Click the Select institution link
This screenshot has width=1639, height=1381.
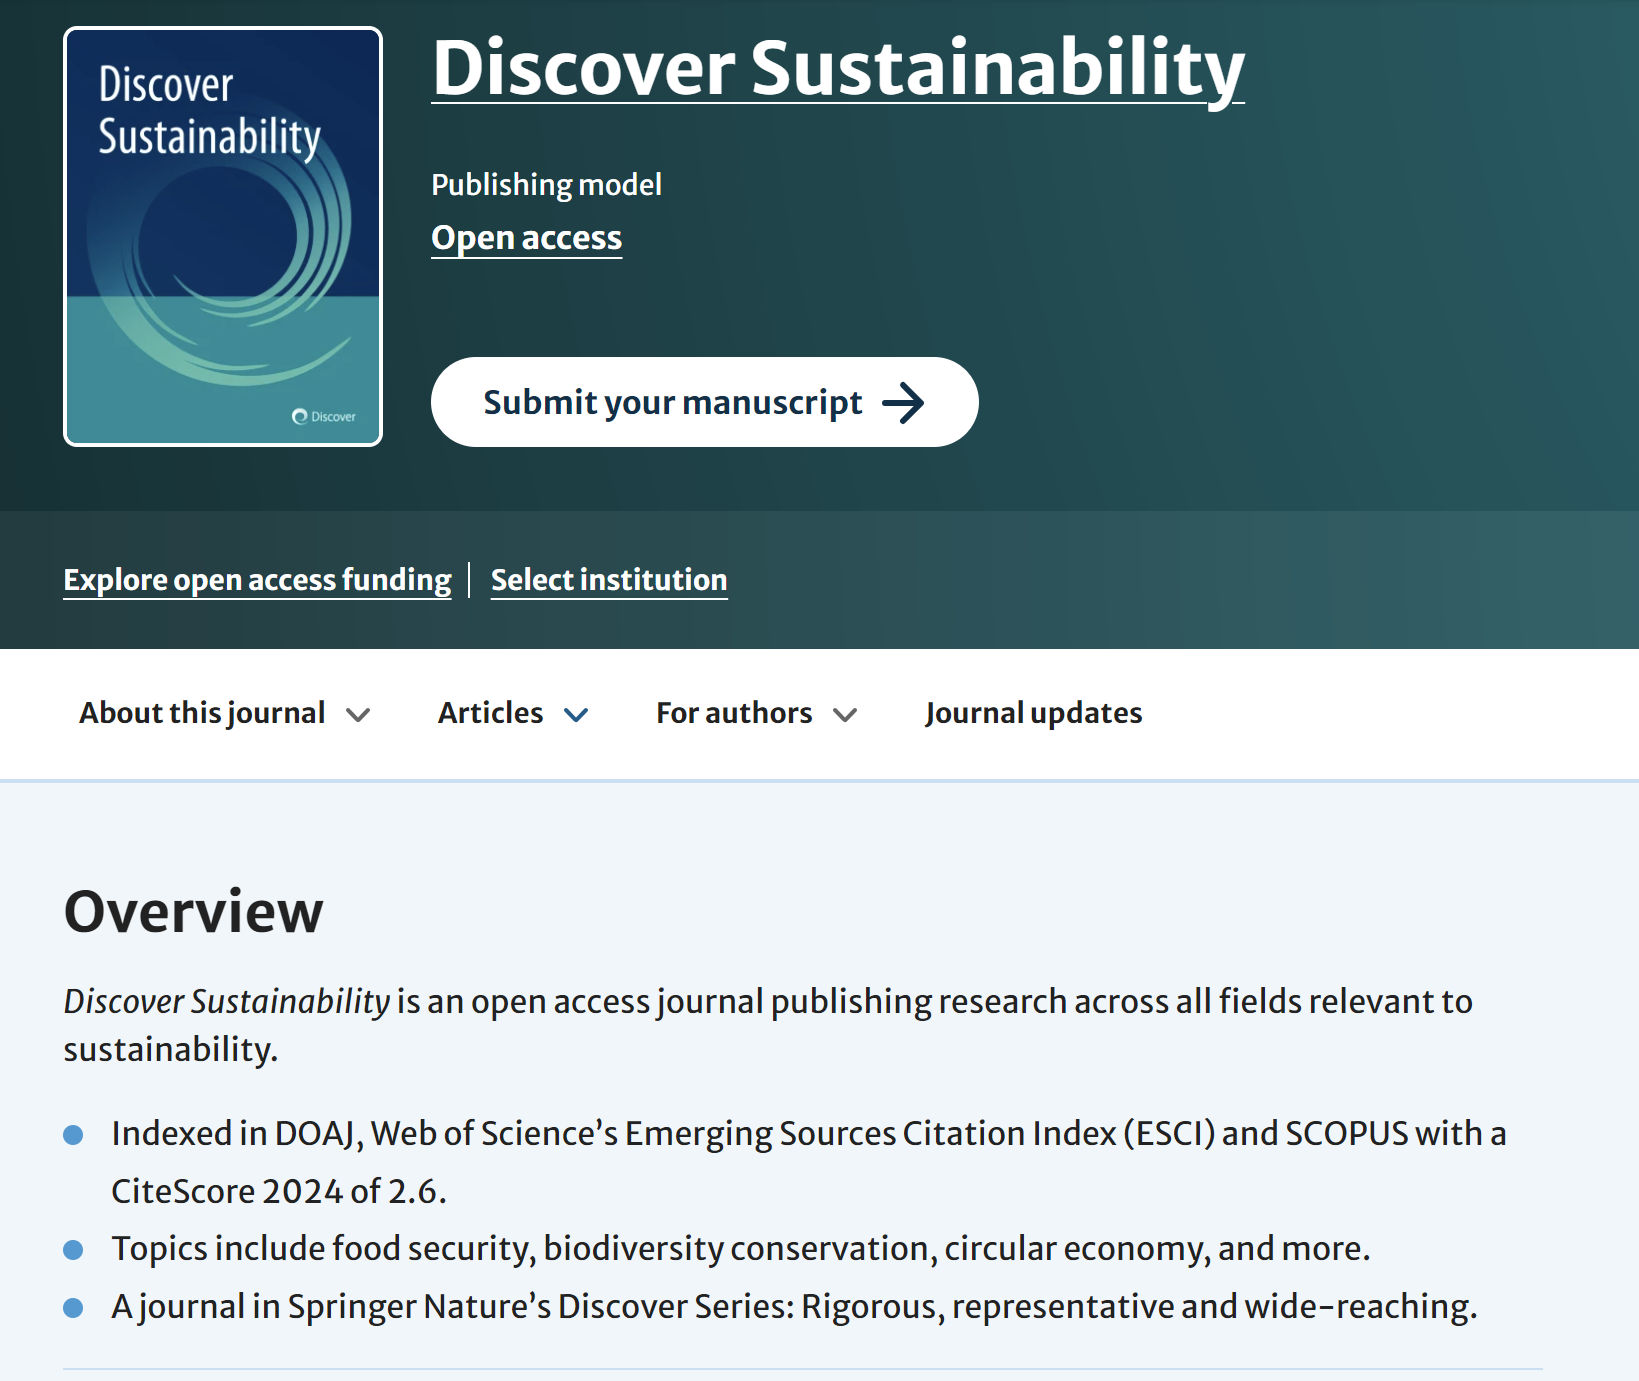pos(609,580)
